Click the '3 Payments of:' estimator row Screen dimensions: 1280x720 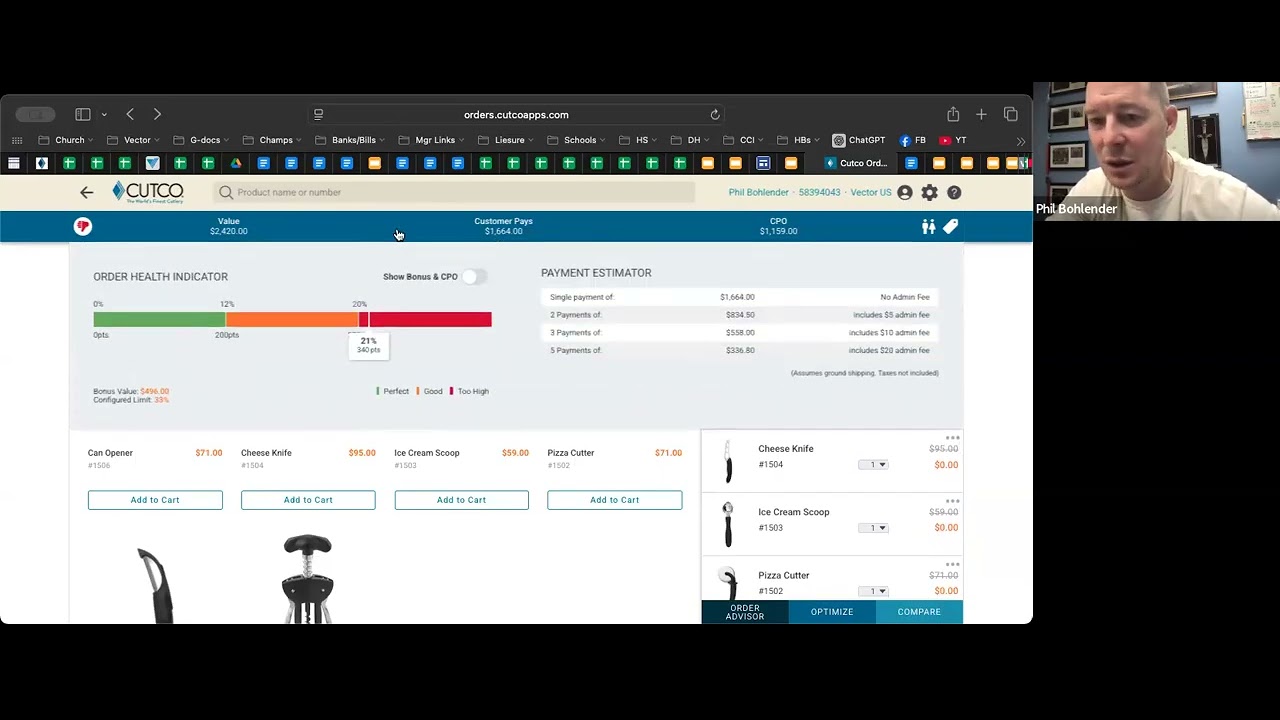pos(740,333)
